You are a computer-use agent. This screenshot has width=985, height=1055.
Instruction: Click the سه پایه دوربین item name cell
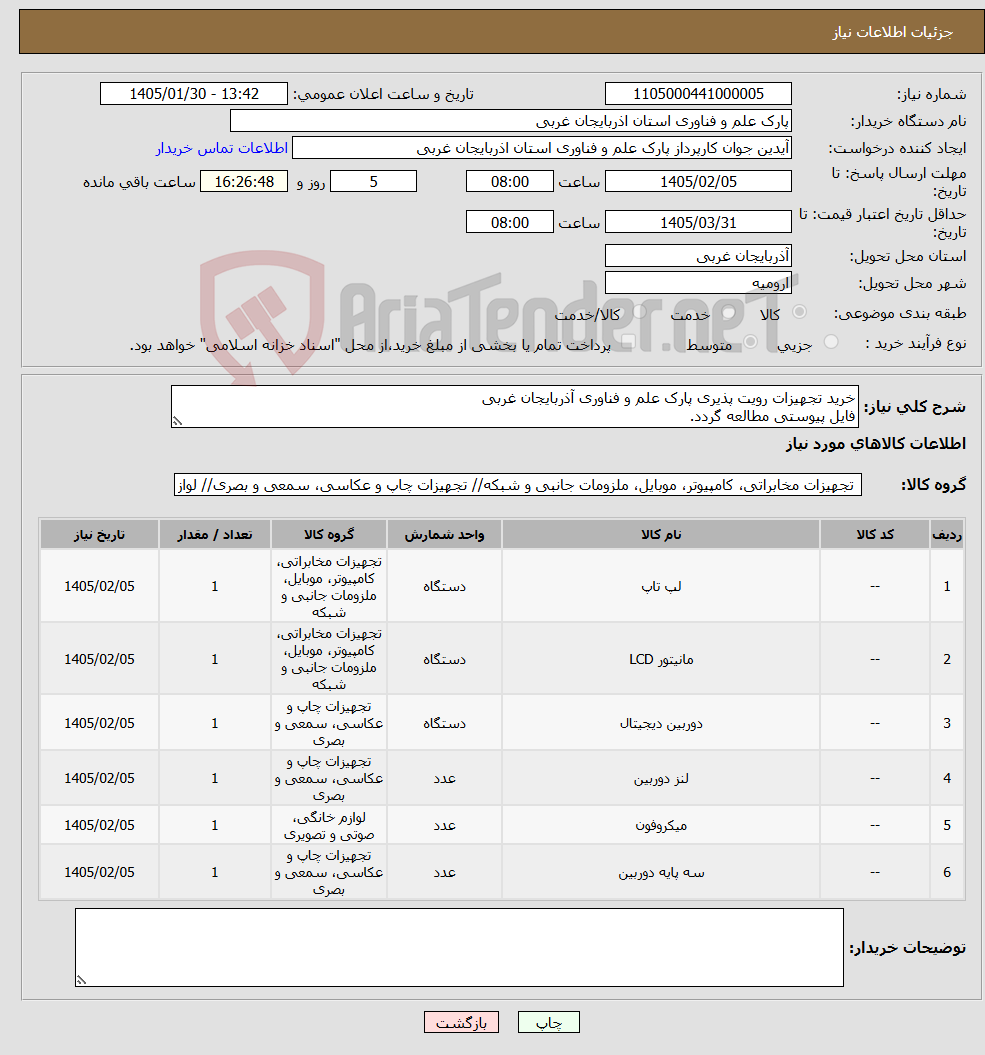coord(661,872)
